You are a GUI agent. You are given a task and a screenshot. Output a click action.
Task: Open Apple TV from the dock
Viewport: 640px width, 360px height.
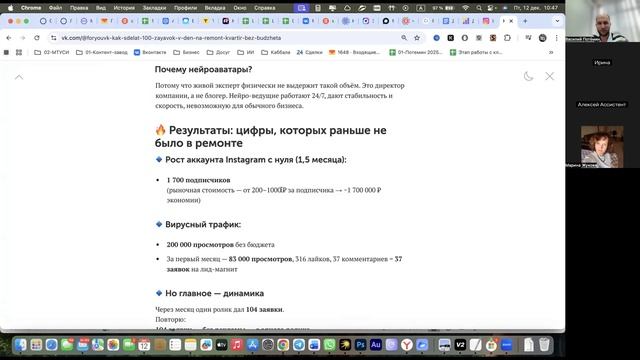coord(221,345)
